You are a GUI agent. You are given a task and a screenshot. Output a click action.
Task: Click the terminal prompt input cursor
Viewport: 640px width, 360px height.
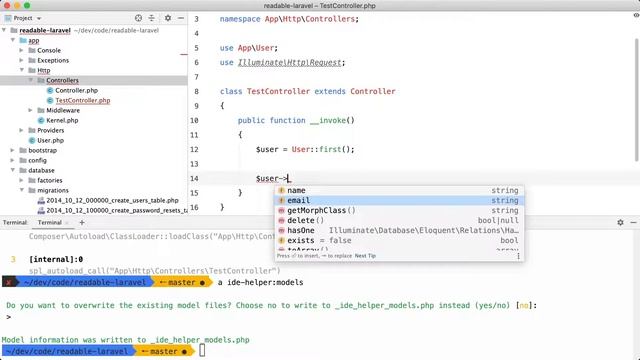tap(202, 351)
